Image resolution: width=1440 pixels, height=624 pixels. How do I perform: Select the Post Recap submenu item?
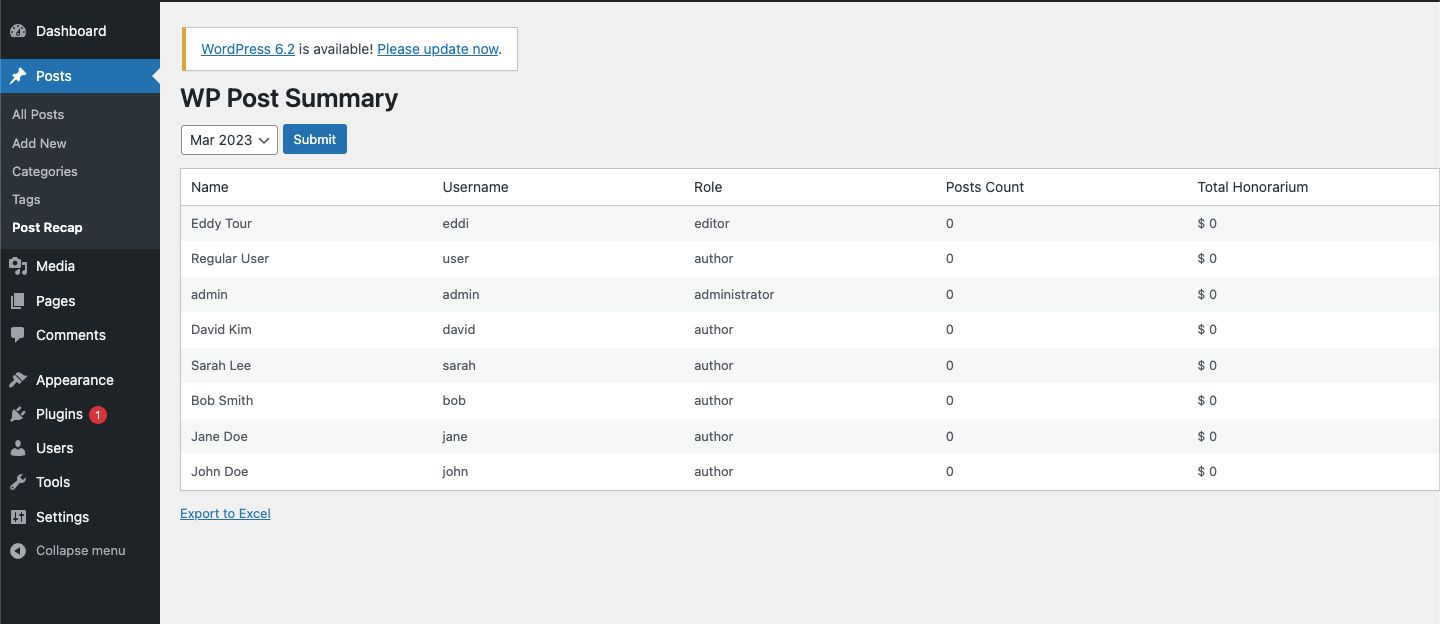pos(47,227)
